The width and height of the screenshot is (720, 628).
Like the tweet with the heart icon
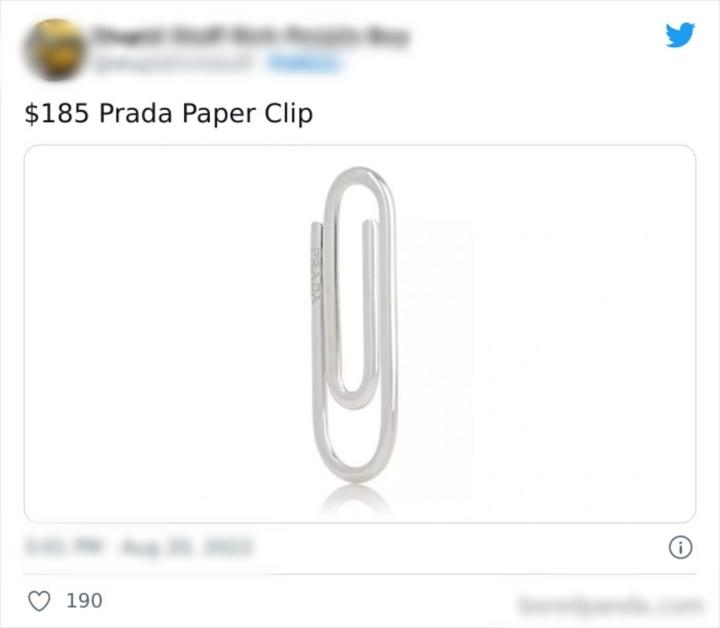pyautogui.click(x=39, y=601)
